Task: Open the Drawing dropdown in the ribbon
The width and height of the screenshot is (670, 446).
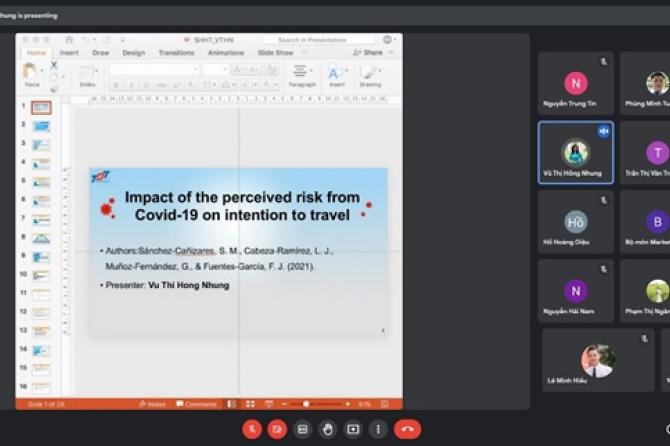Action: tap(370, 75)
